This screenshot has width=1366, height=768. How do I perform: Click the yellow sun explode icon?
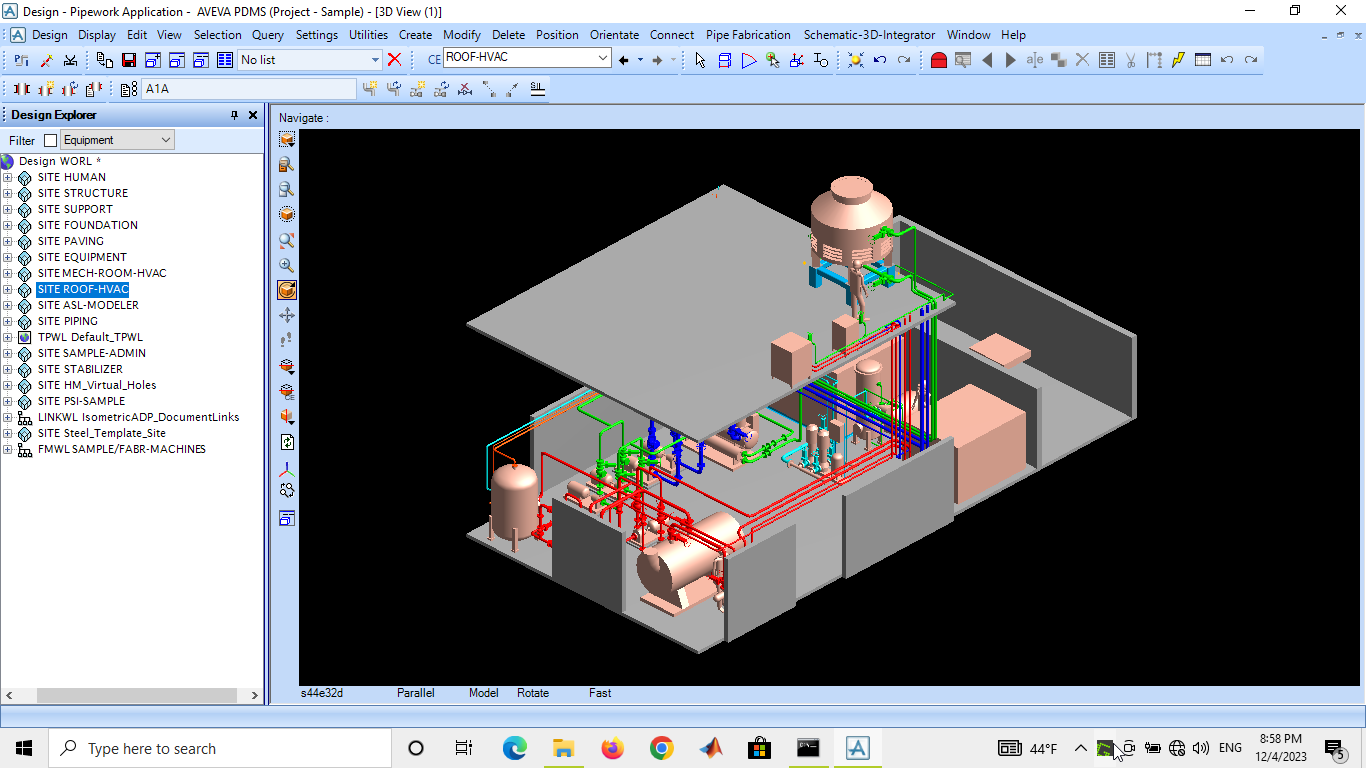856,60
